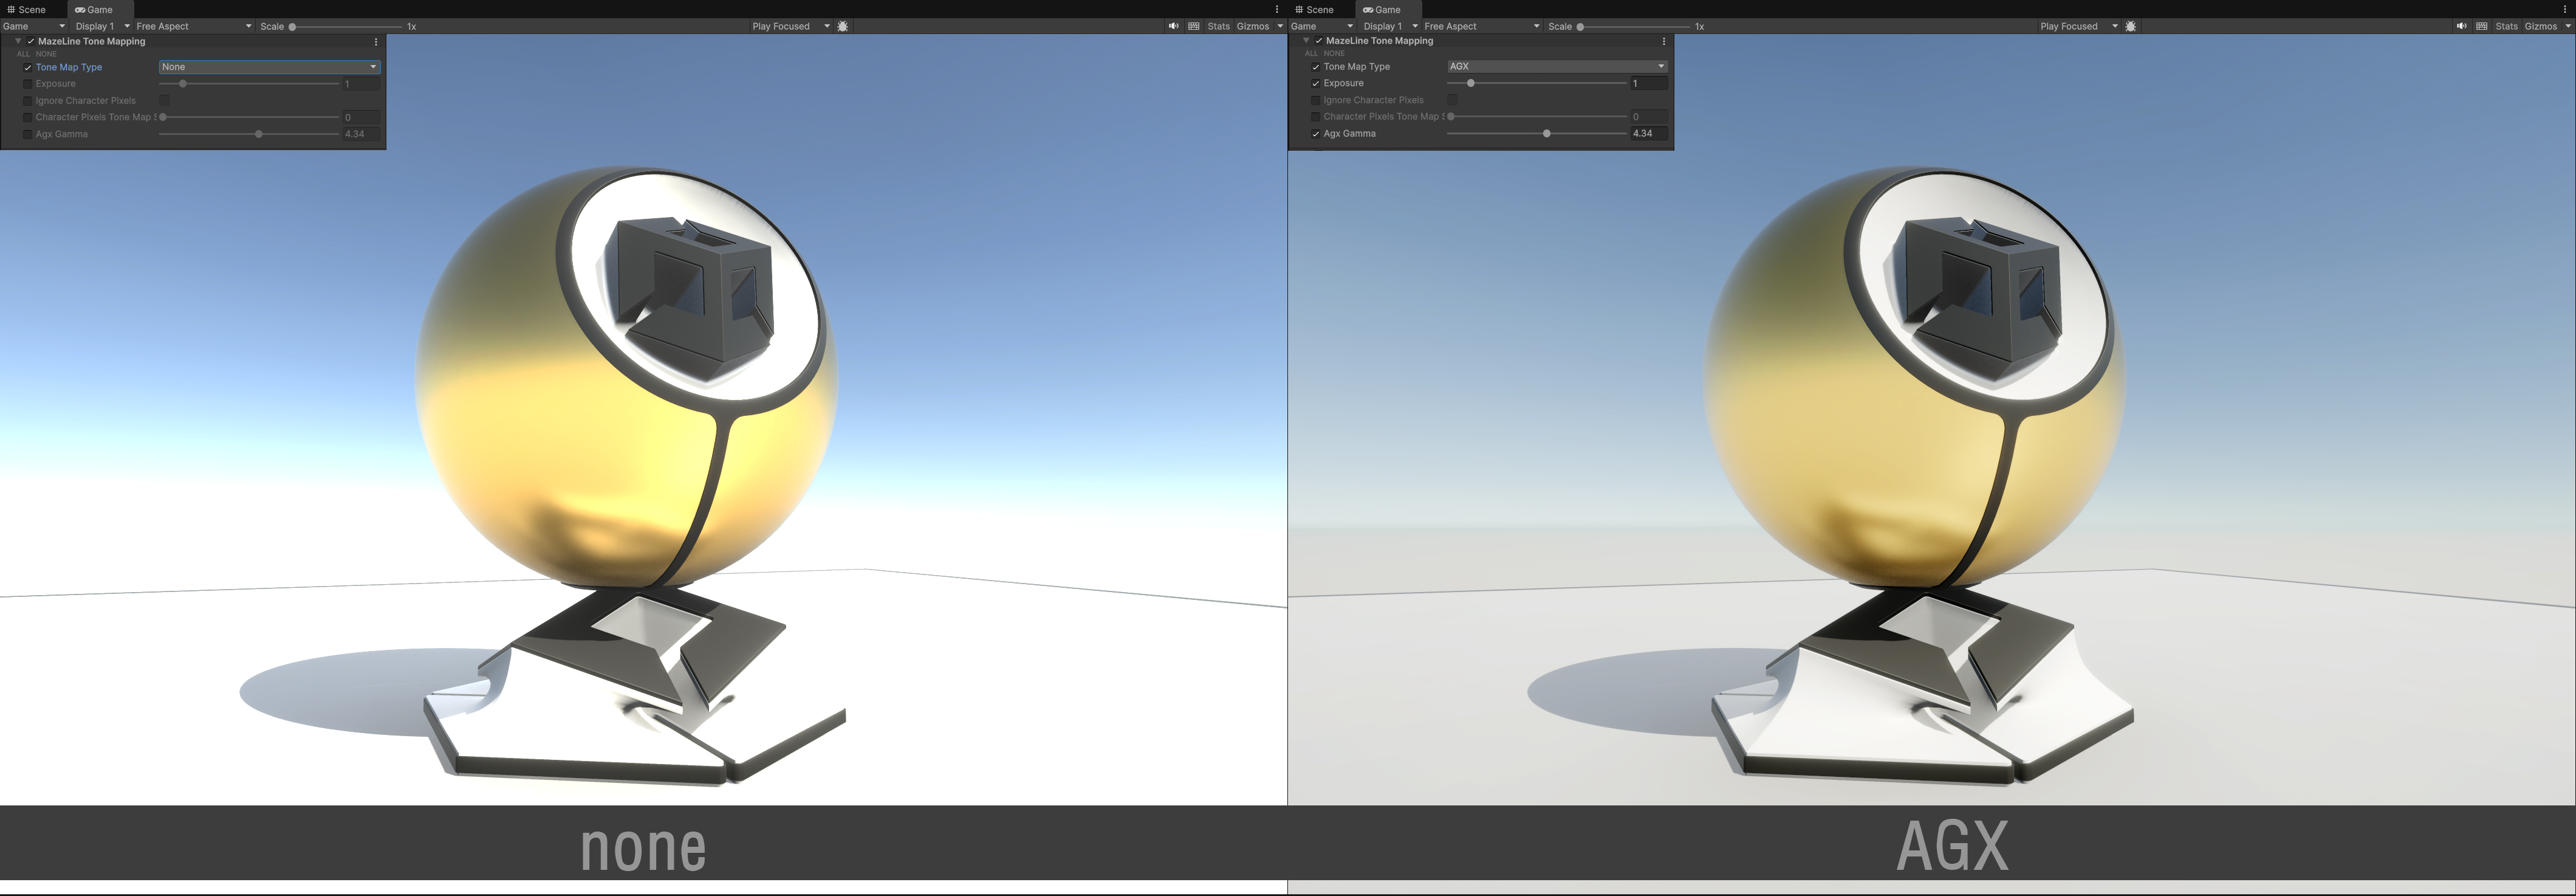Click keyboard shortcuts icon in right Game view
Viewport: 2576px width, 896px height.
click(x=2482, y=26)
